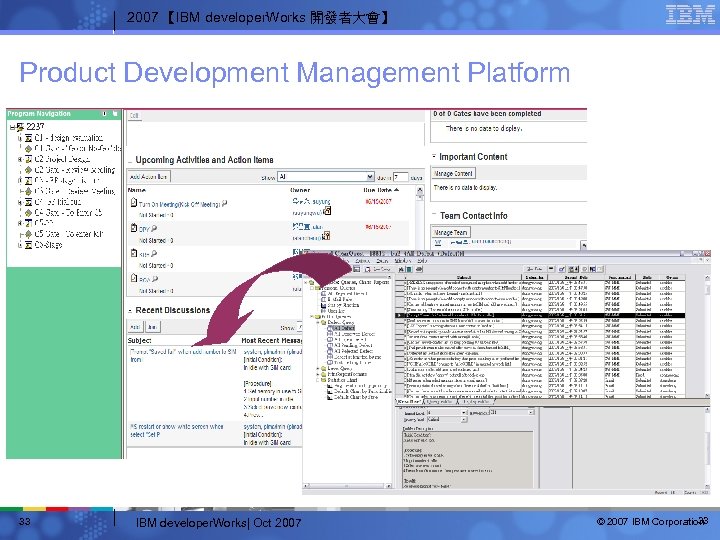Viewport: 720px width, 540px height.
Task: Open the Help menu in ClearQuest
Action: (x=422, y=261)
